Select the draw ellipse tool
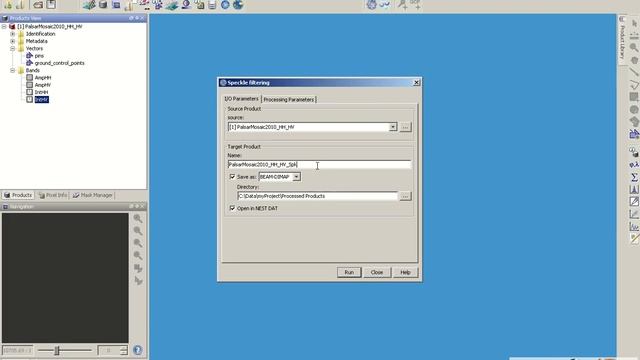Viewport: 640px width, 360px height. [634, 109]
